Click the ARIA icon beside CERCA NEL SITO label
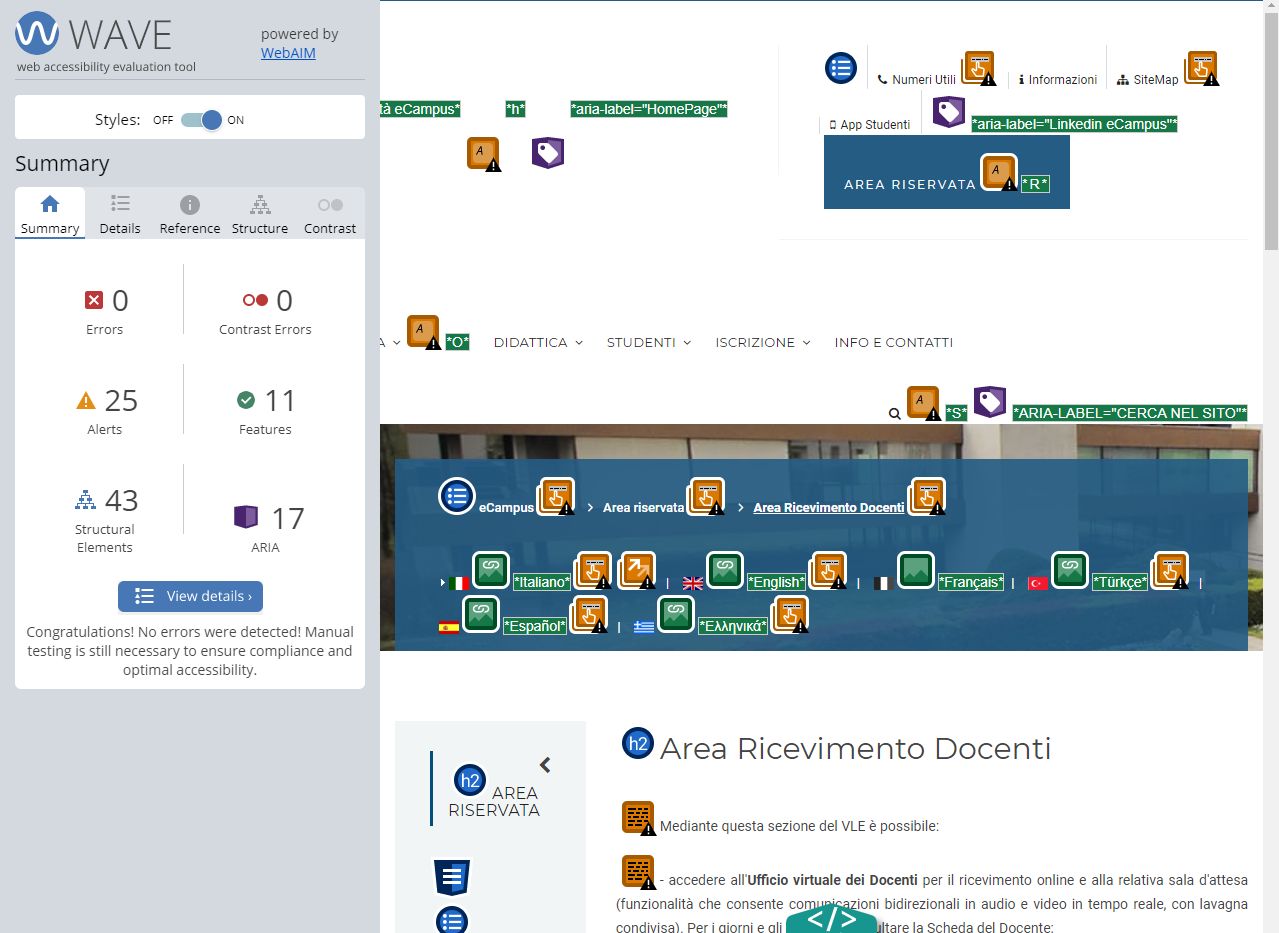Image resolution: width=1279 pixels, height=933 pixels. (990, 402)
